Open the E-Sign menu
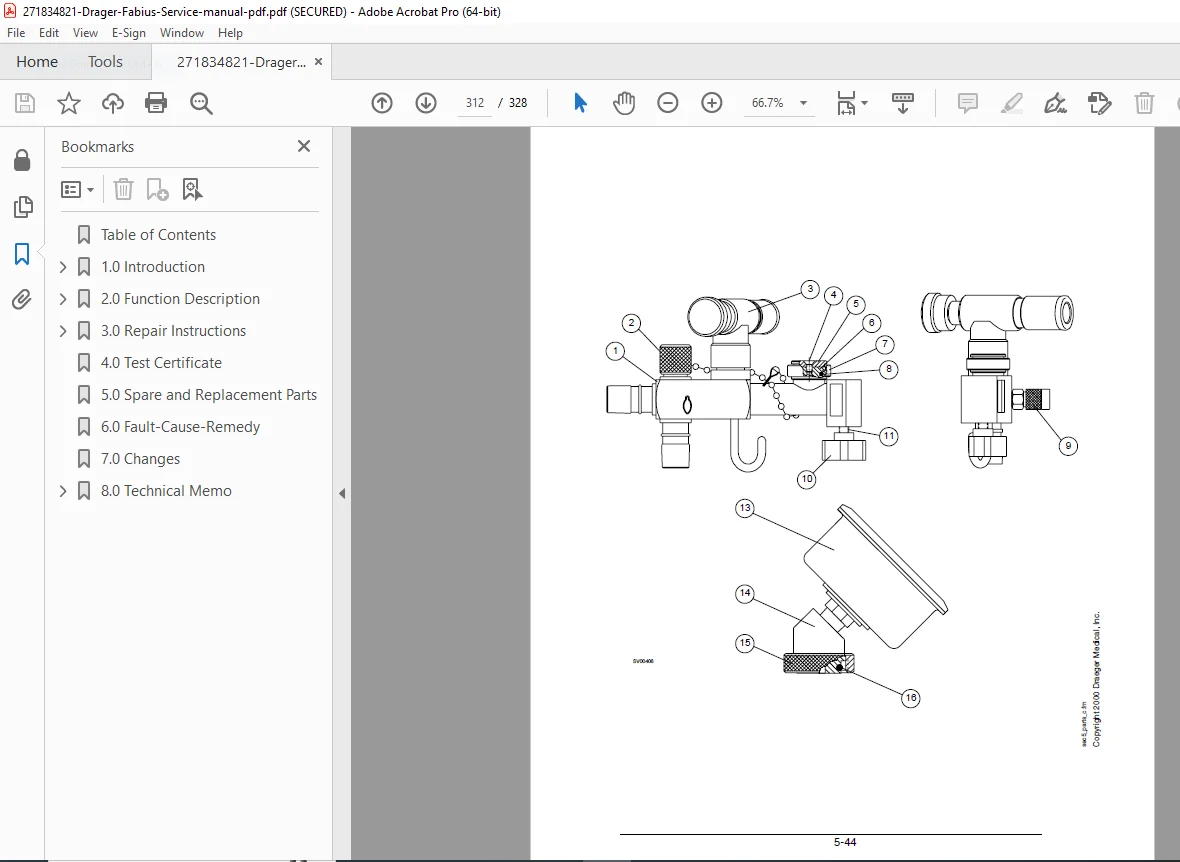The width and height of the screenshot is (1180, 862). click(x=129, y=33)
